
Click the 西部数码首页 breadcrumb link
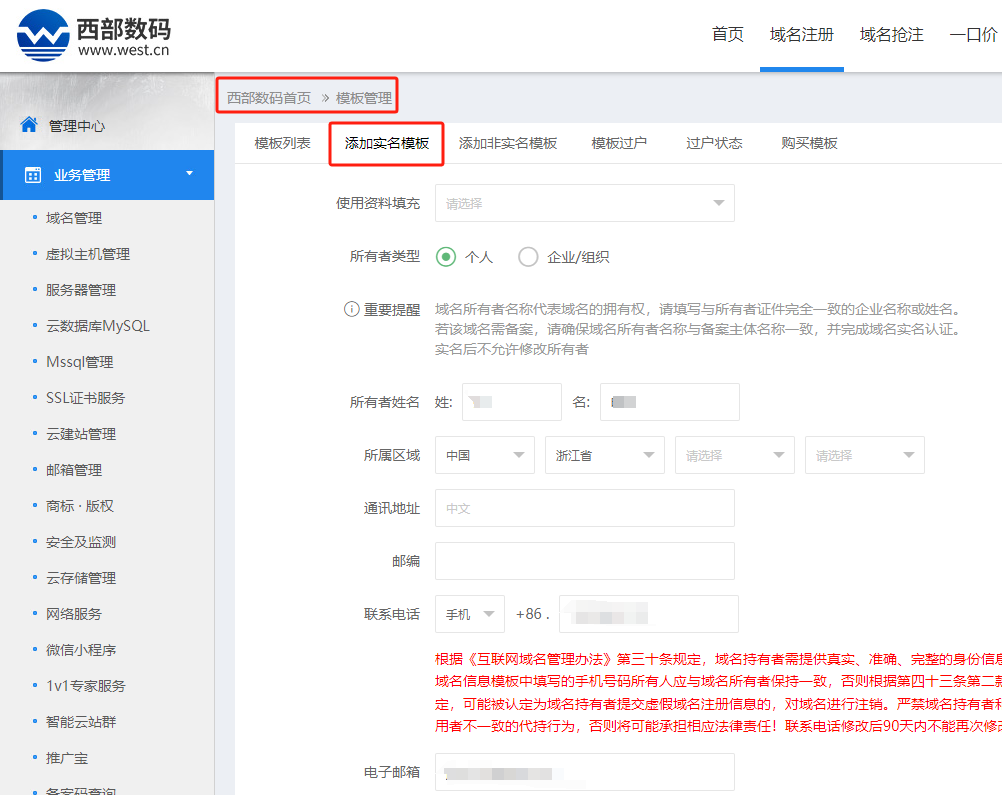coord(269,98)
